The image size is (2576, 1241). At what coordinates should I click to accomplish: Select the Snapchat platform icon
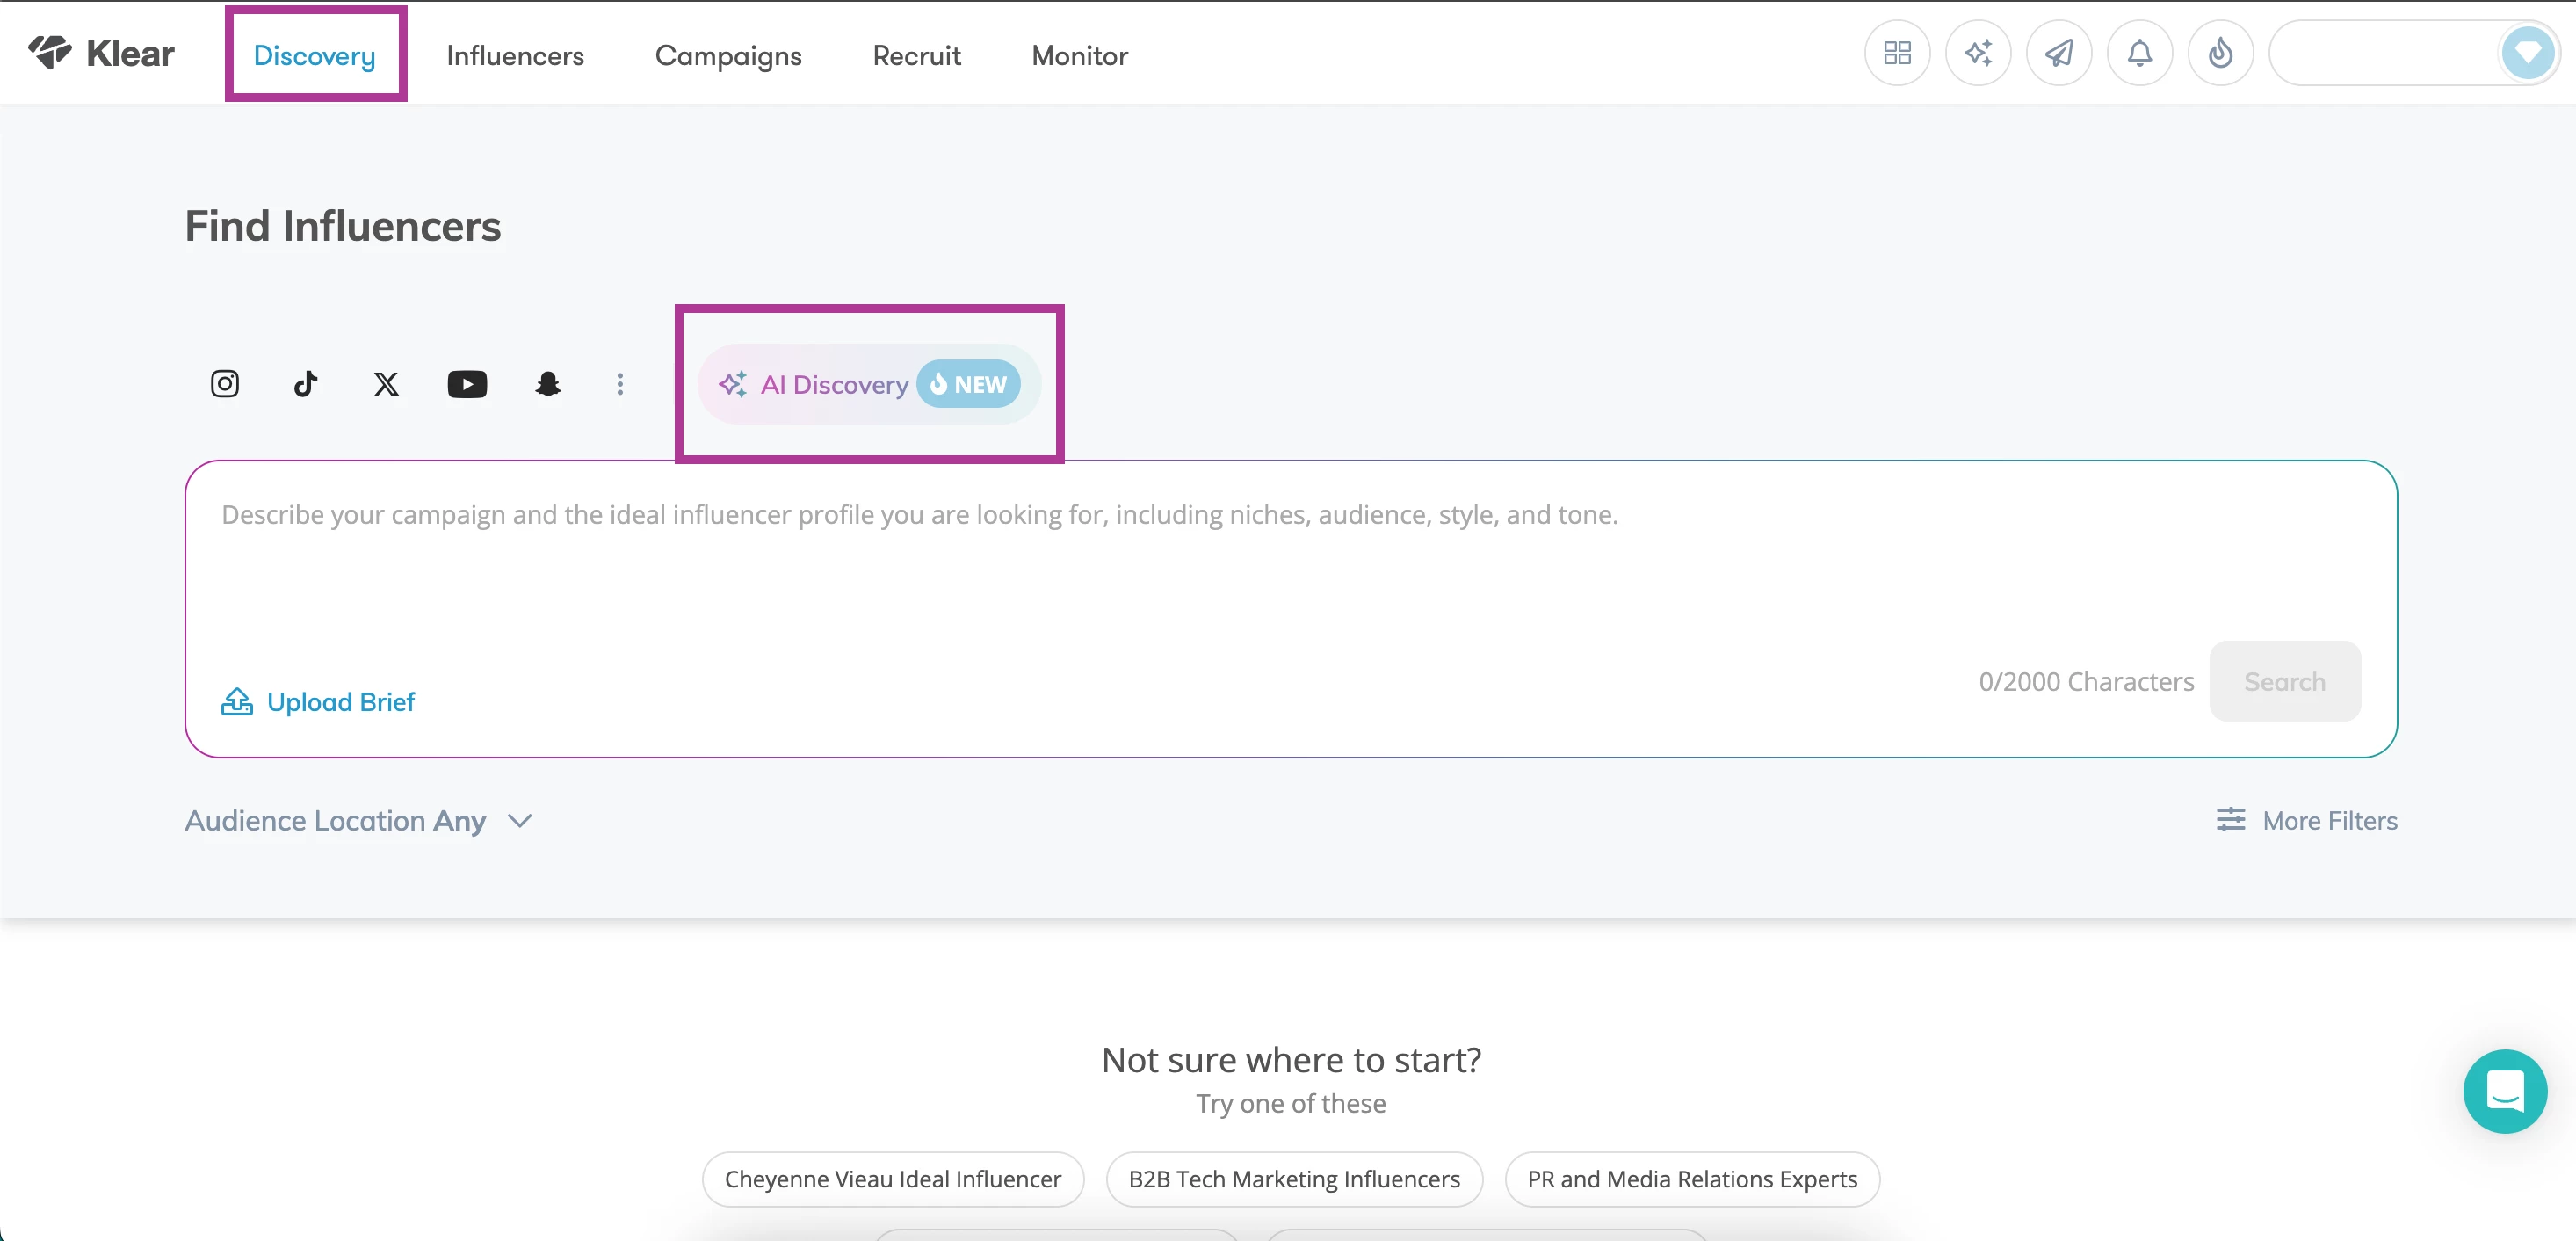[548, 384]
